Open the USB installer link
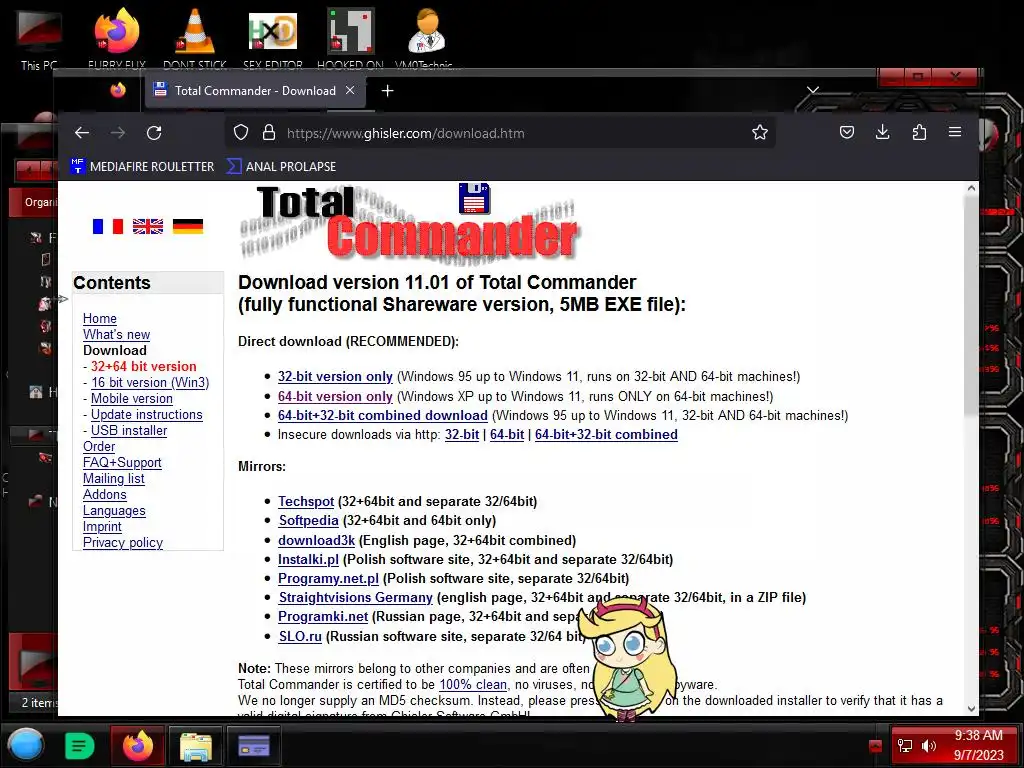Screen dimensions: 1024x768 click(129, 430)
